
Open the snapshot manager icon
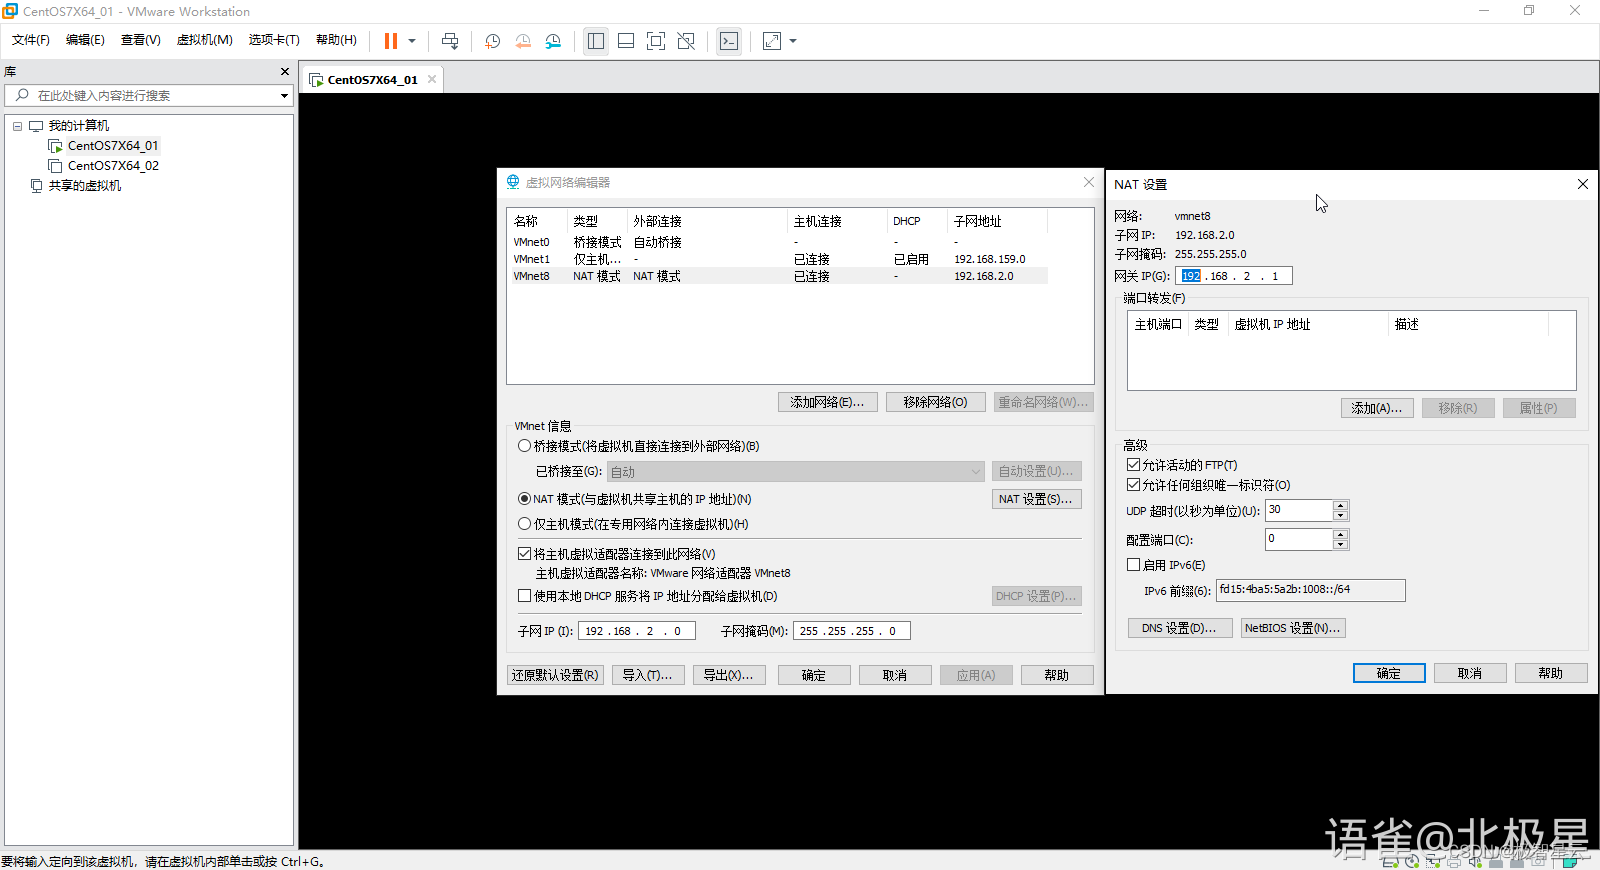point(553,41)
